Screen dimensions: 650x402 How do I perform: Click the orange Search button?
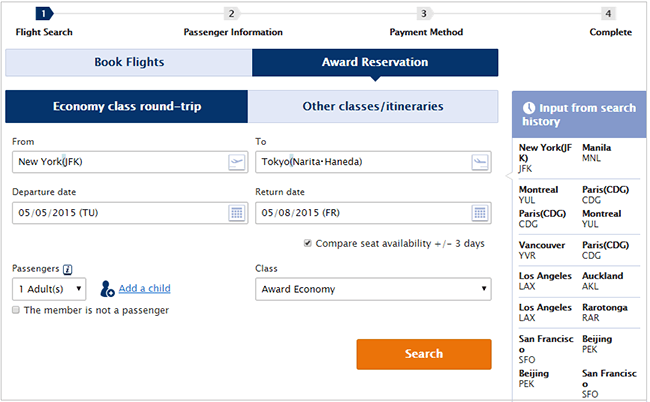pyautogui.click(x=424, y=354)
